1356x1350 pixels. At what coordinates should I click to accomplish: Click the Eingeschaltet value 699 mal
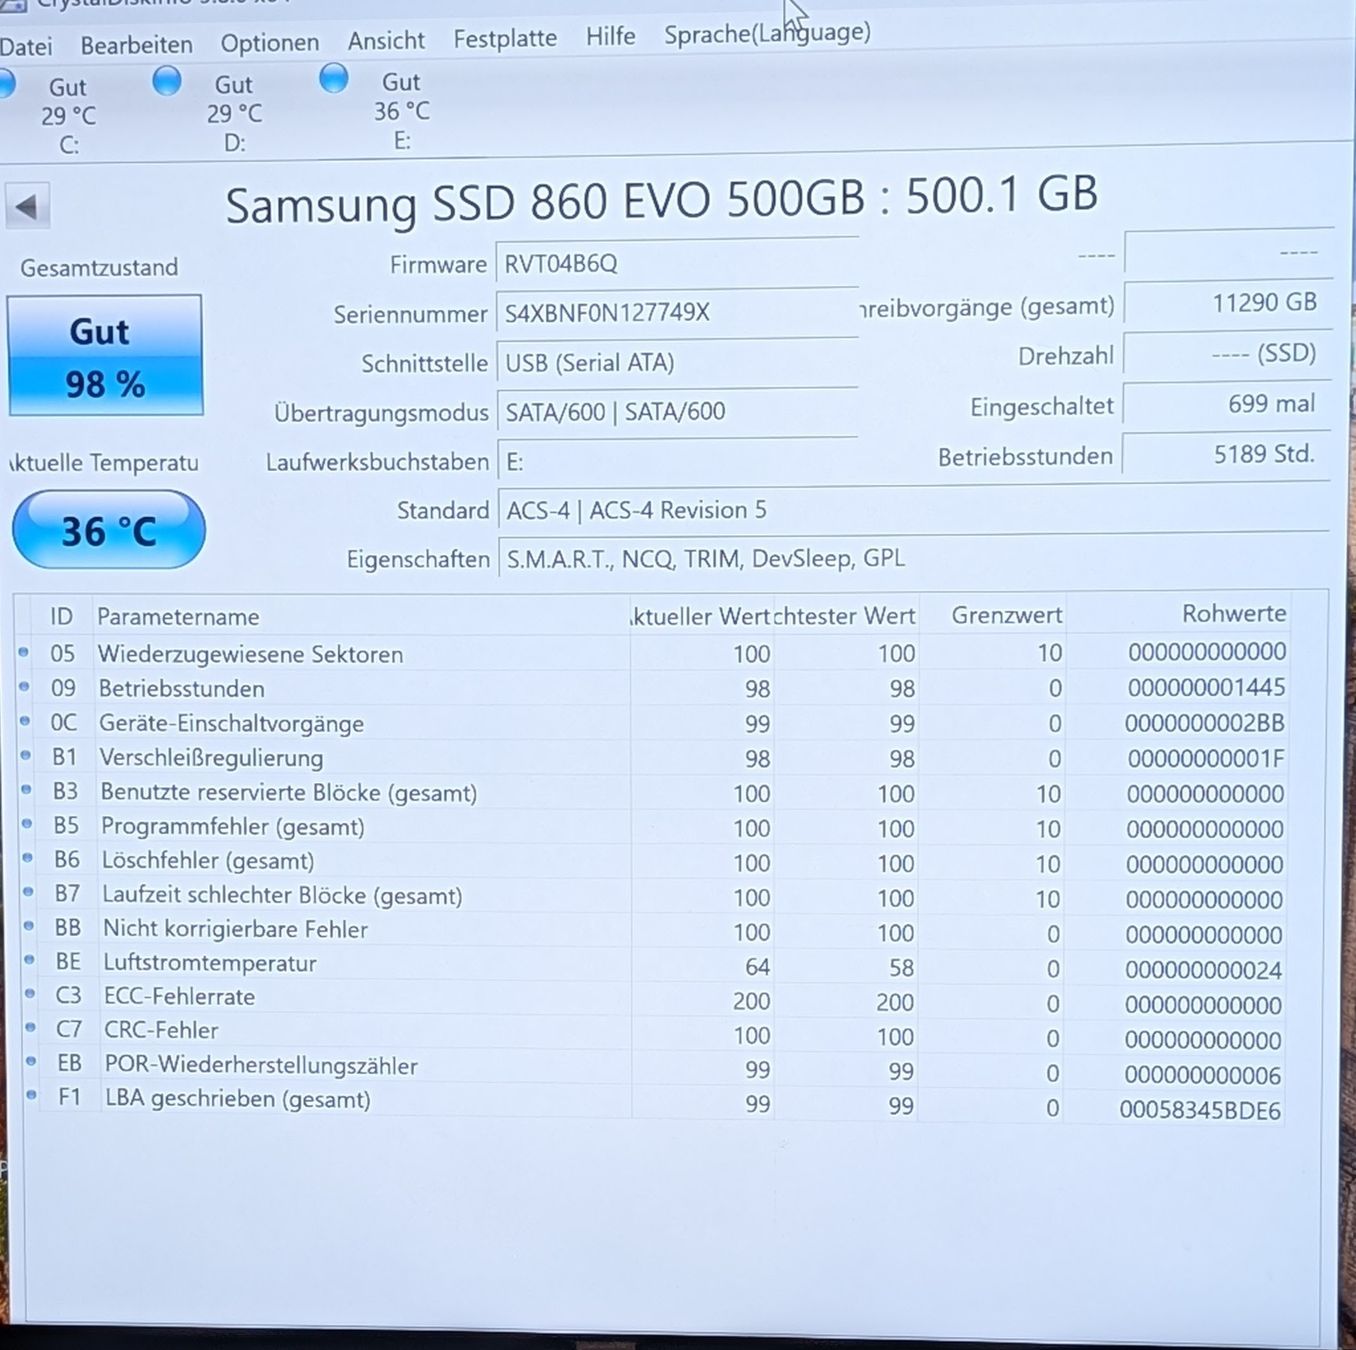pyautogui.click(x=1227, y=404)
